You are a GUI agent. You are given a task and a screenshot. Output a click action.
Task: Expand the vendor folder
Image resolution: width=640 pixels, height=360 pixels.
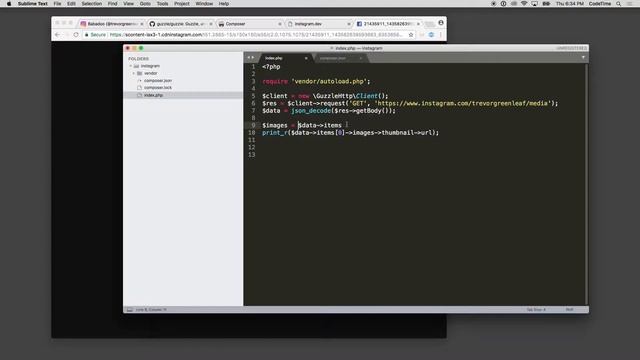pos(133,73)
